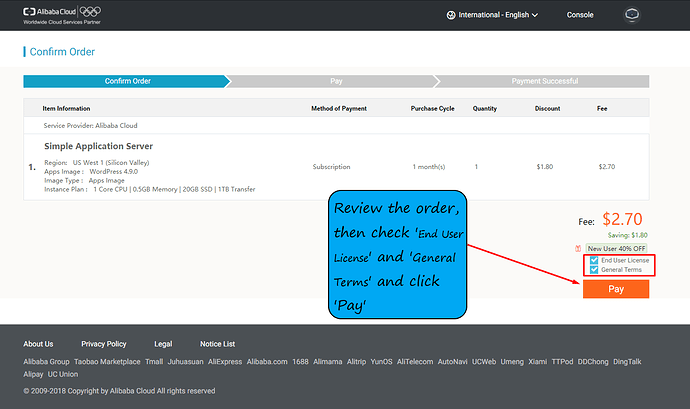Click the Saving: $1.80 text

point(627,235)
